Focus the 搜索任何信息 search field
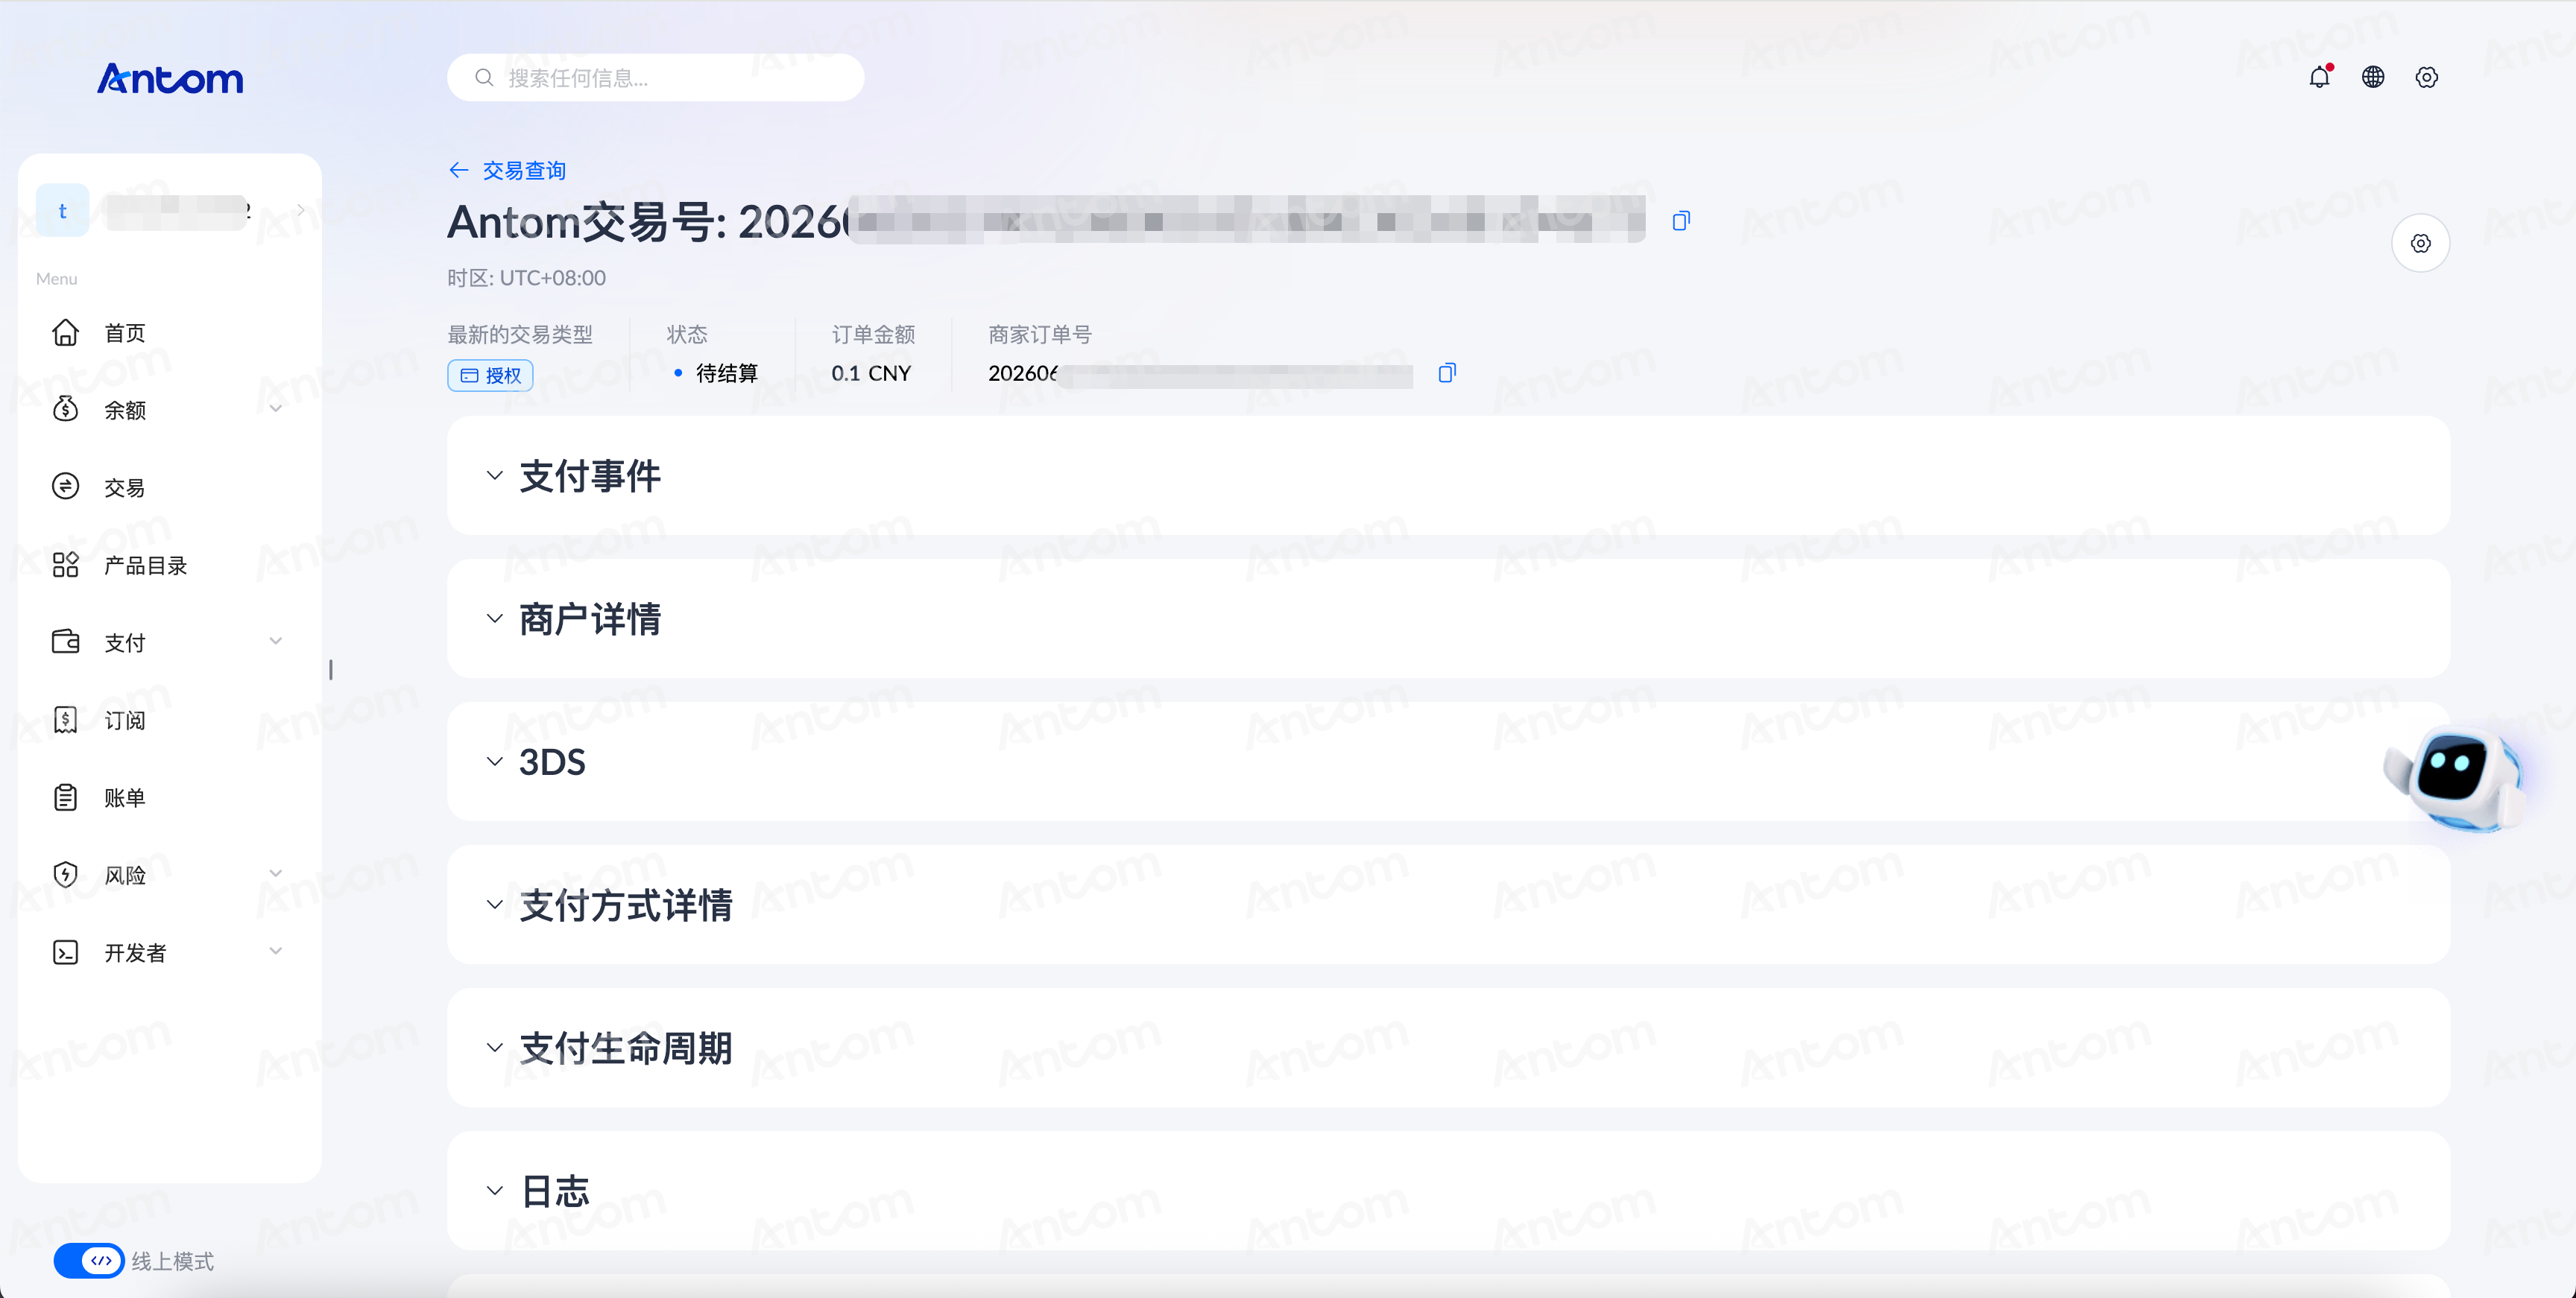 click(655, 77)
